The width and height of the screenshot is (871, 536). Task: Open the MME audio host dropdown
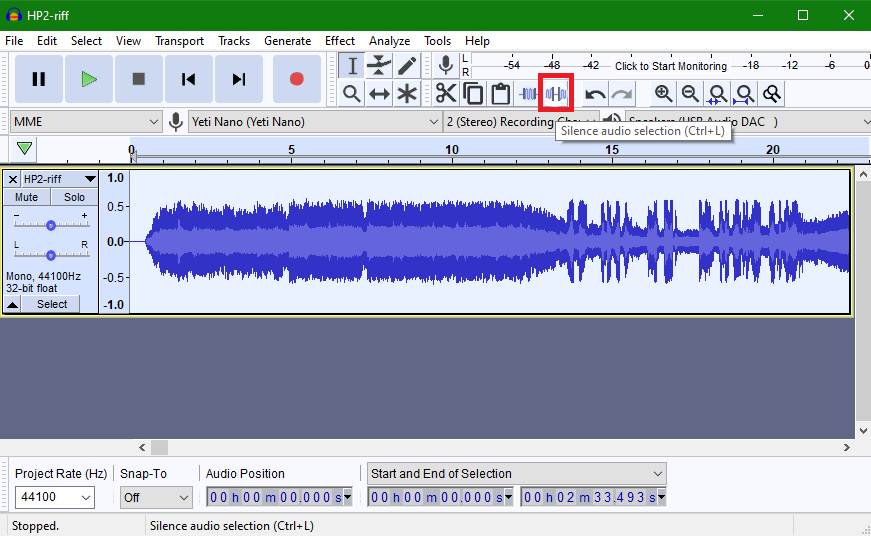pos(86,122)
